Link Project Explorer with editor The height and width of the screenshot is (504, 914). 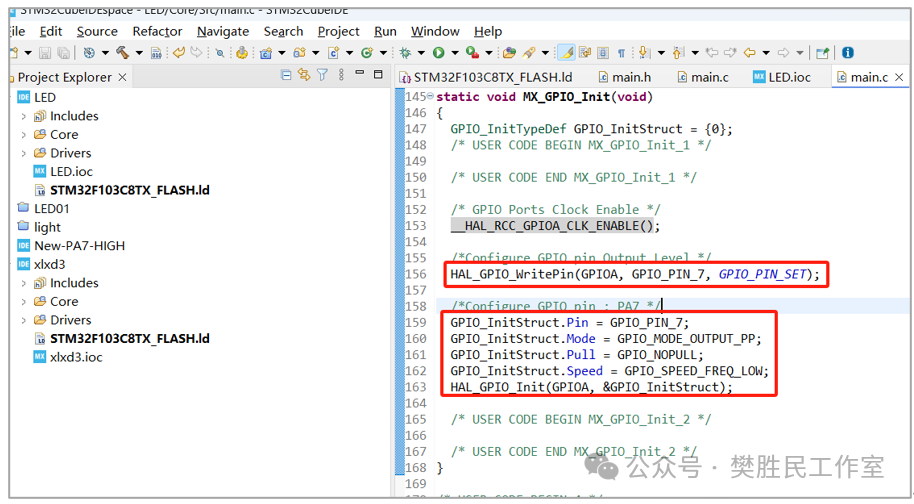point(304,75)
